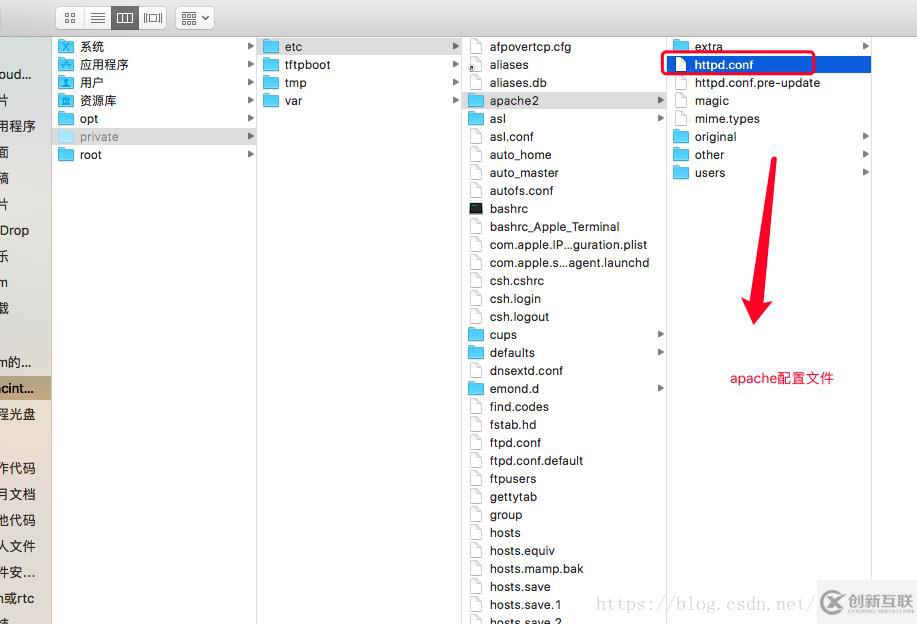Click the etc folder icon
The image size is (917, 624).
point(271,46)
